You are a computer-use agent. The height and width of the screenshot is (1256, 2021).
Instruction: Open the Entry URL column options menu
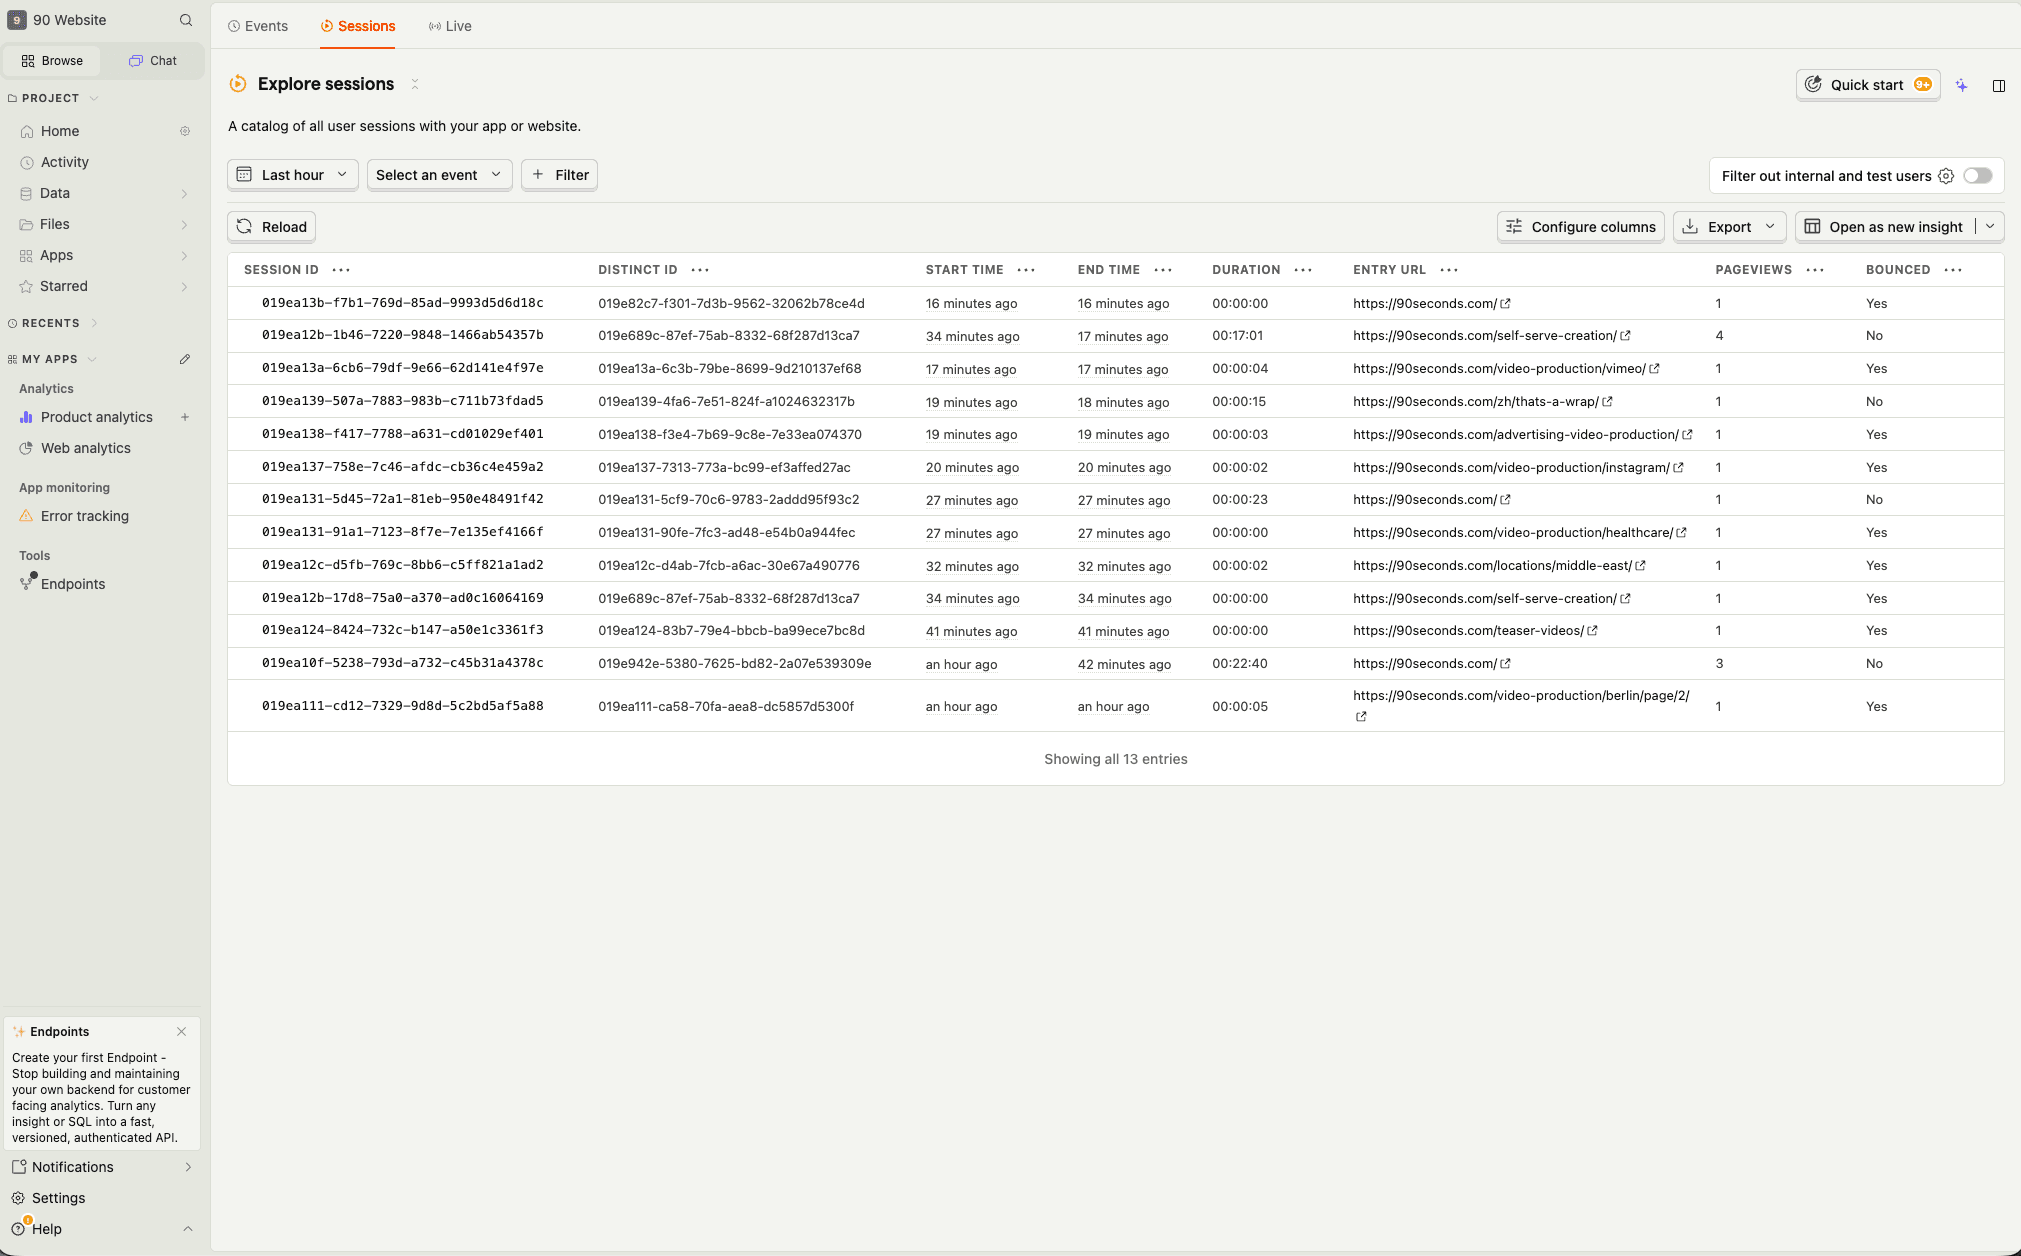pos(1449,270)
